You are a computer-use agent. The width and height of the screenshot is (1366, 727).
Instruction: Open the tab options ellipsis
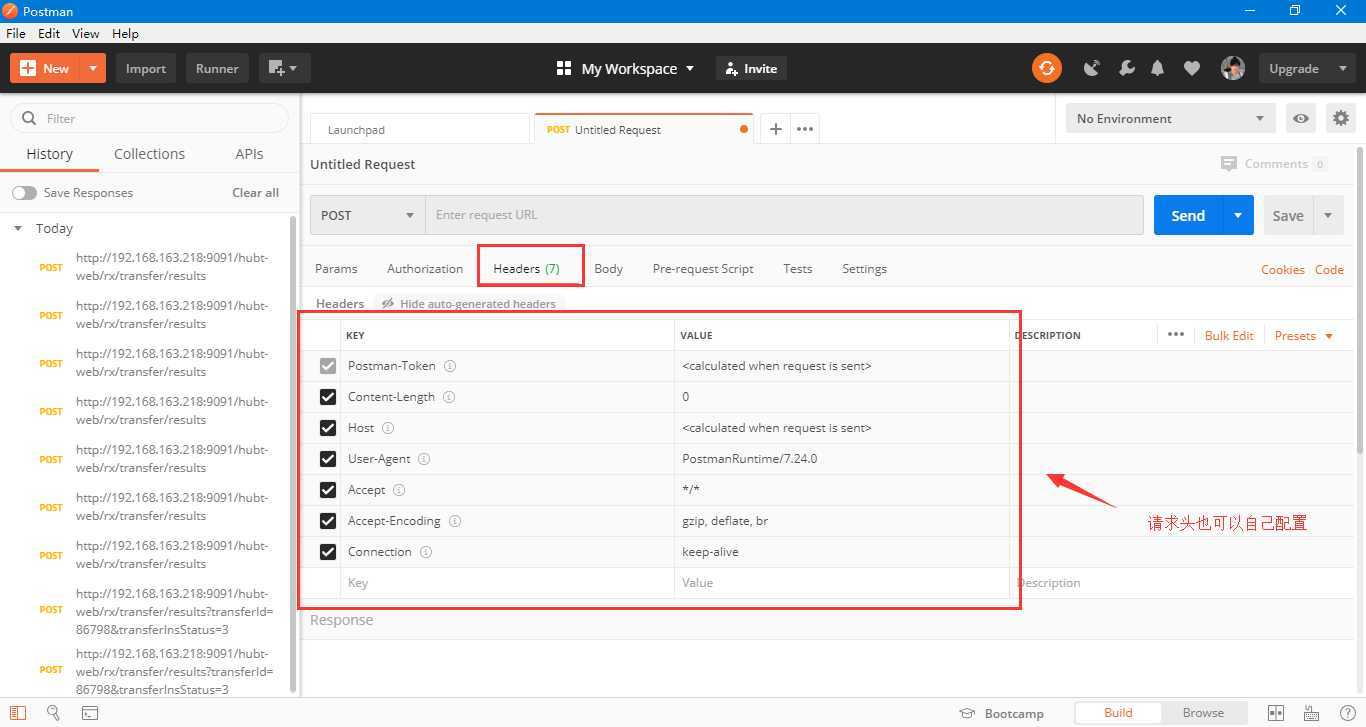tap(805, 129)
